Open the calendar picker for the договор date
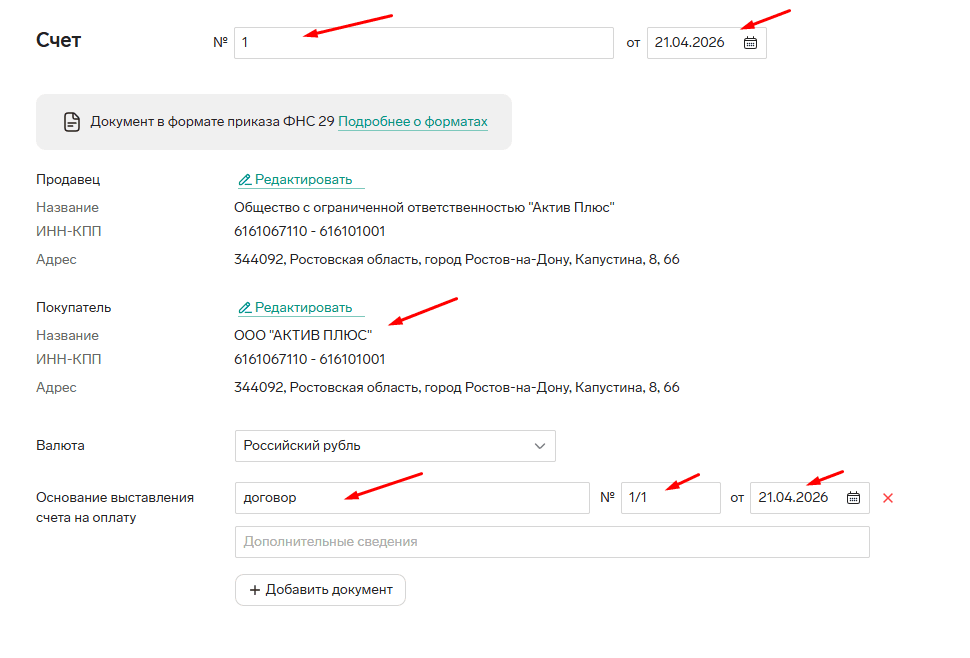Image resolution: width=970 pixels, height=658 pixels. click(x=853, y=498)
